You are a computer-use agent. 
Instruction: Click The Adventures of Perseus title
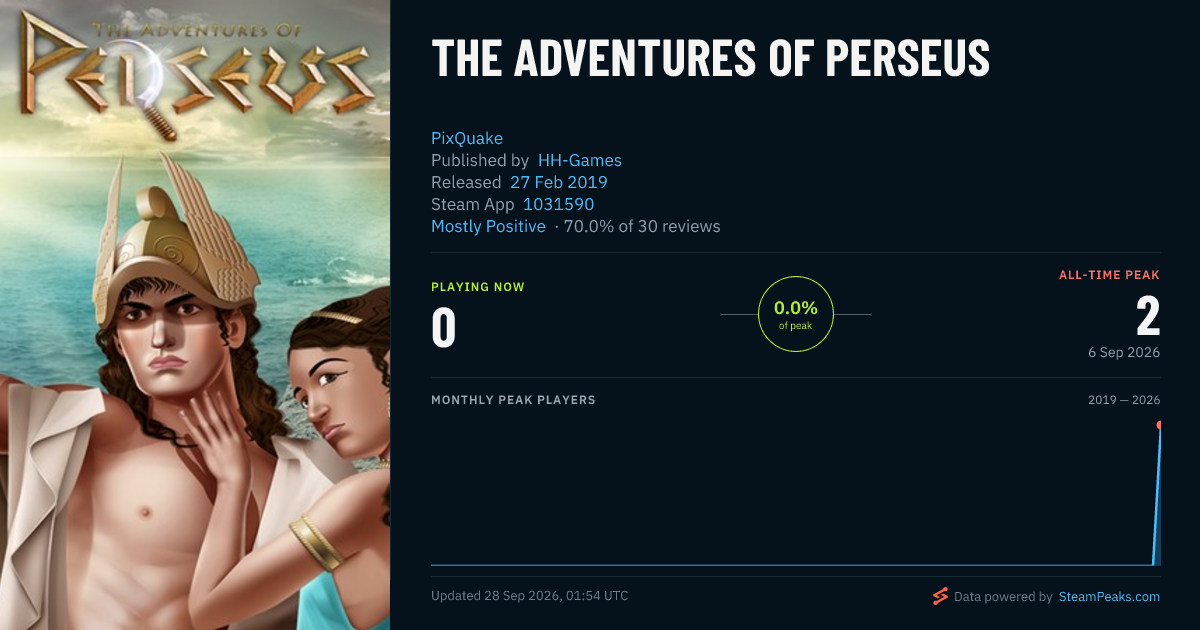(x=710, y=59)
